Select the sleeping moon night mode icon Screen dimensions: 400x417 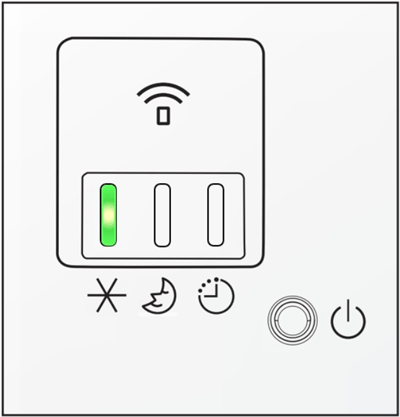159,296
